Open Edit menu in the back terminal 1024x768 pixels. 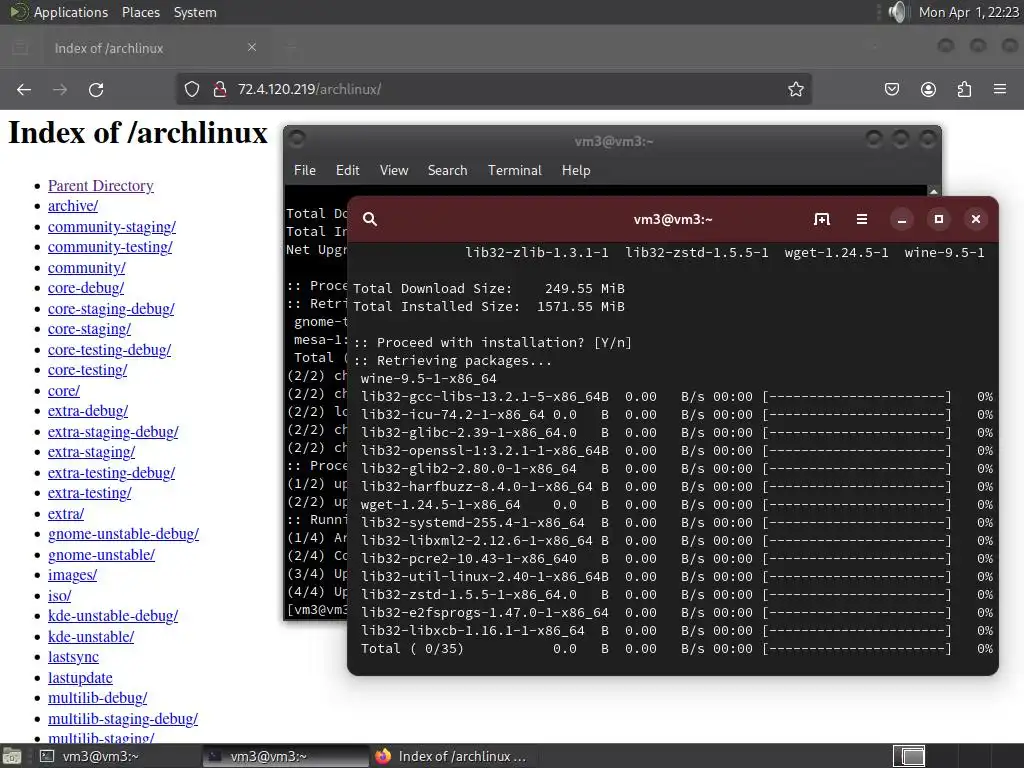[x=347, y=170]
